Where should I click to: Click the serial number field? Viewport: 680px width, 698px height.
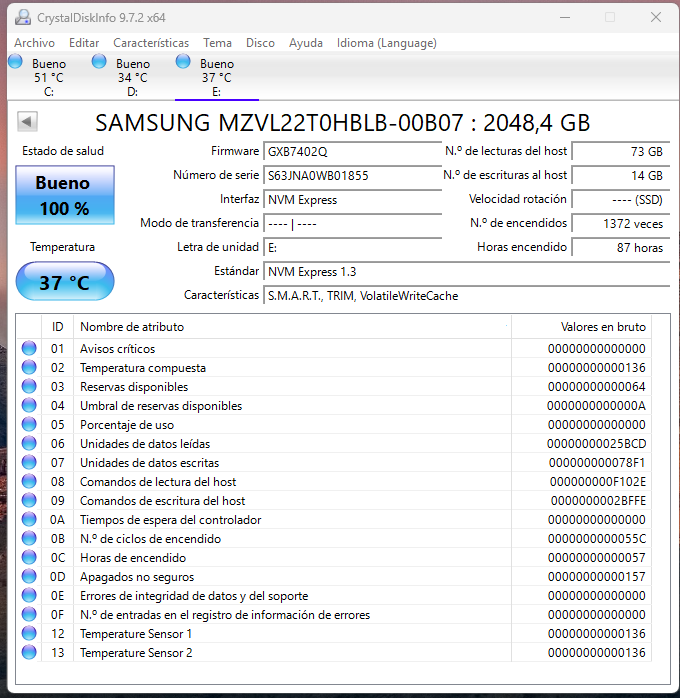click(x=352, y=176)
